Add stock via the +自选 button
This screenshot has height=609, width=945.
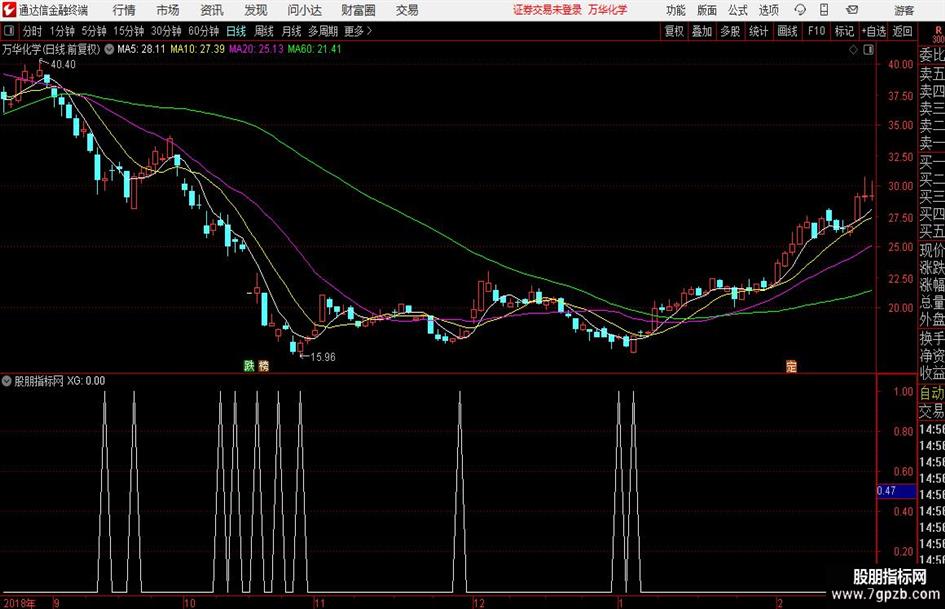pyautogui.click(x=873, y=31)
